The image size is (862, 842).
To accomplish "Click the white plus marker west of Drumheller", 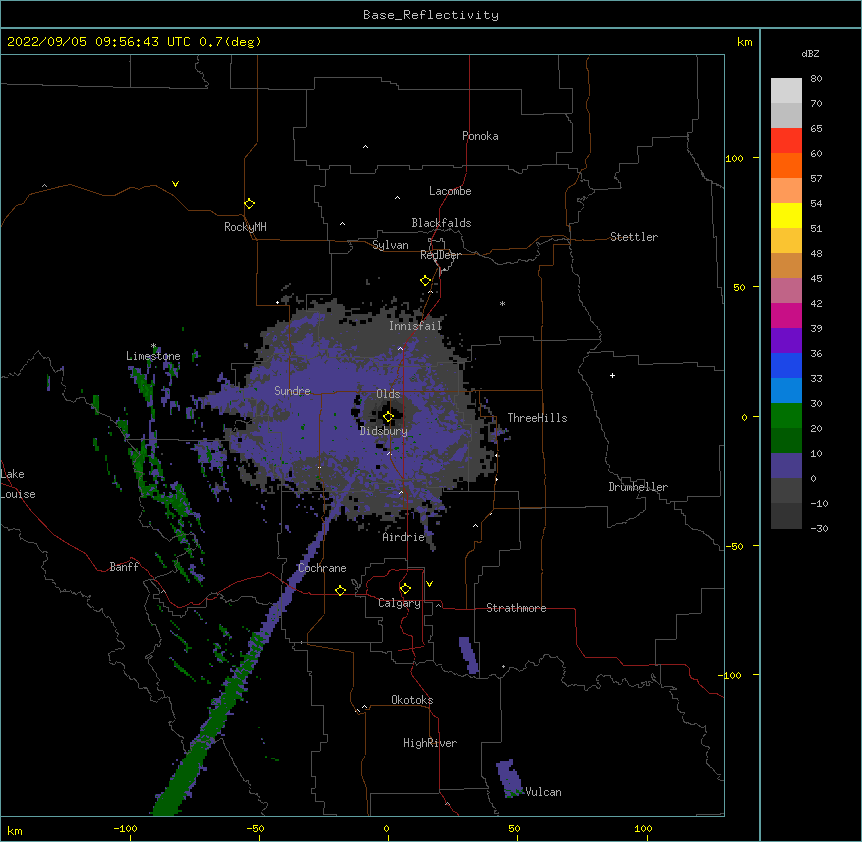I will pos(612,375).
